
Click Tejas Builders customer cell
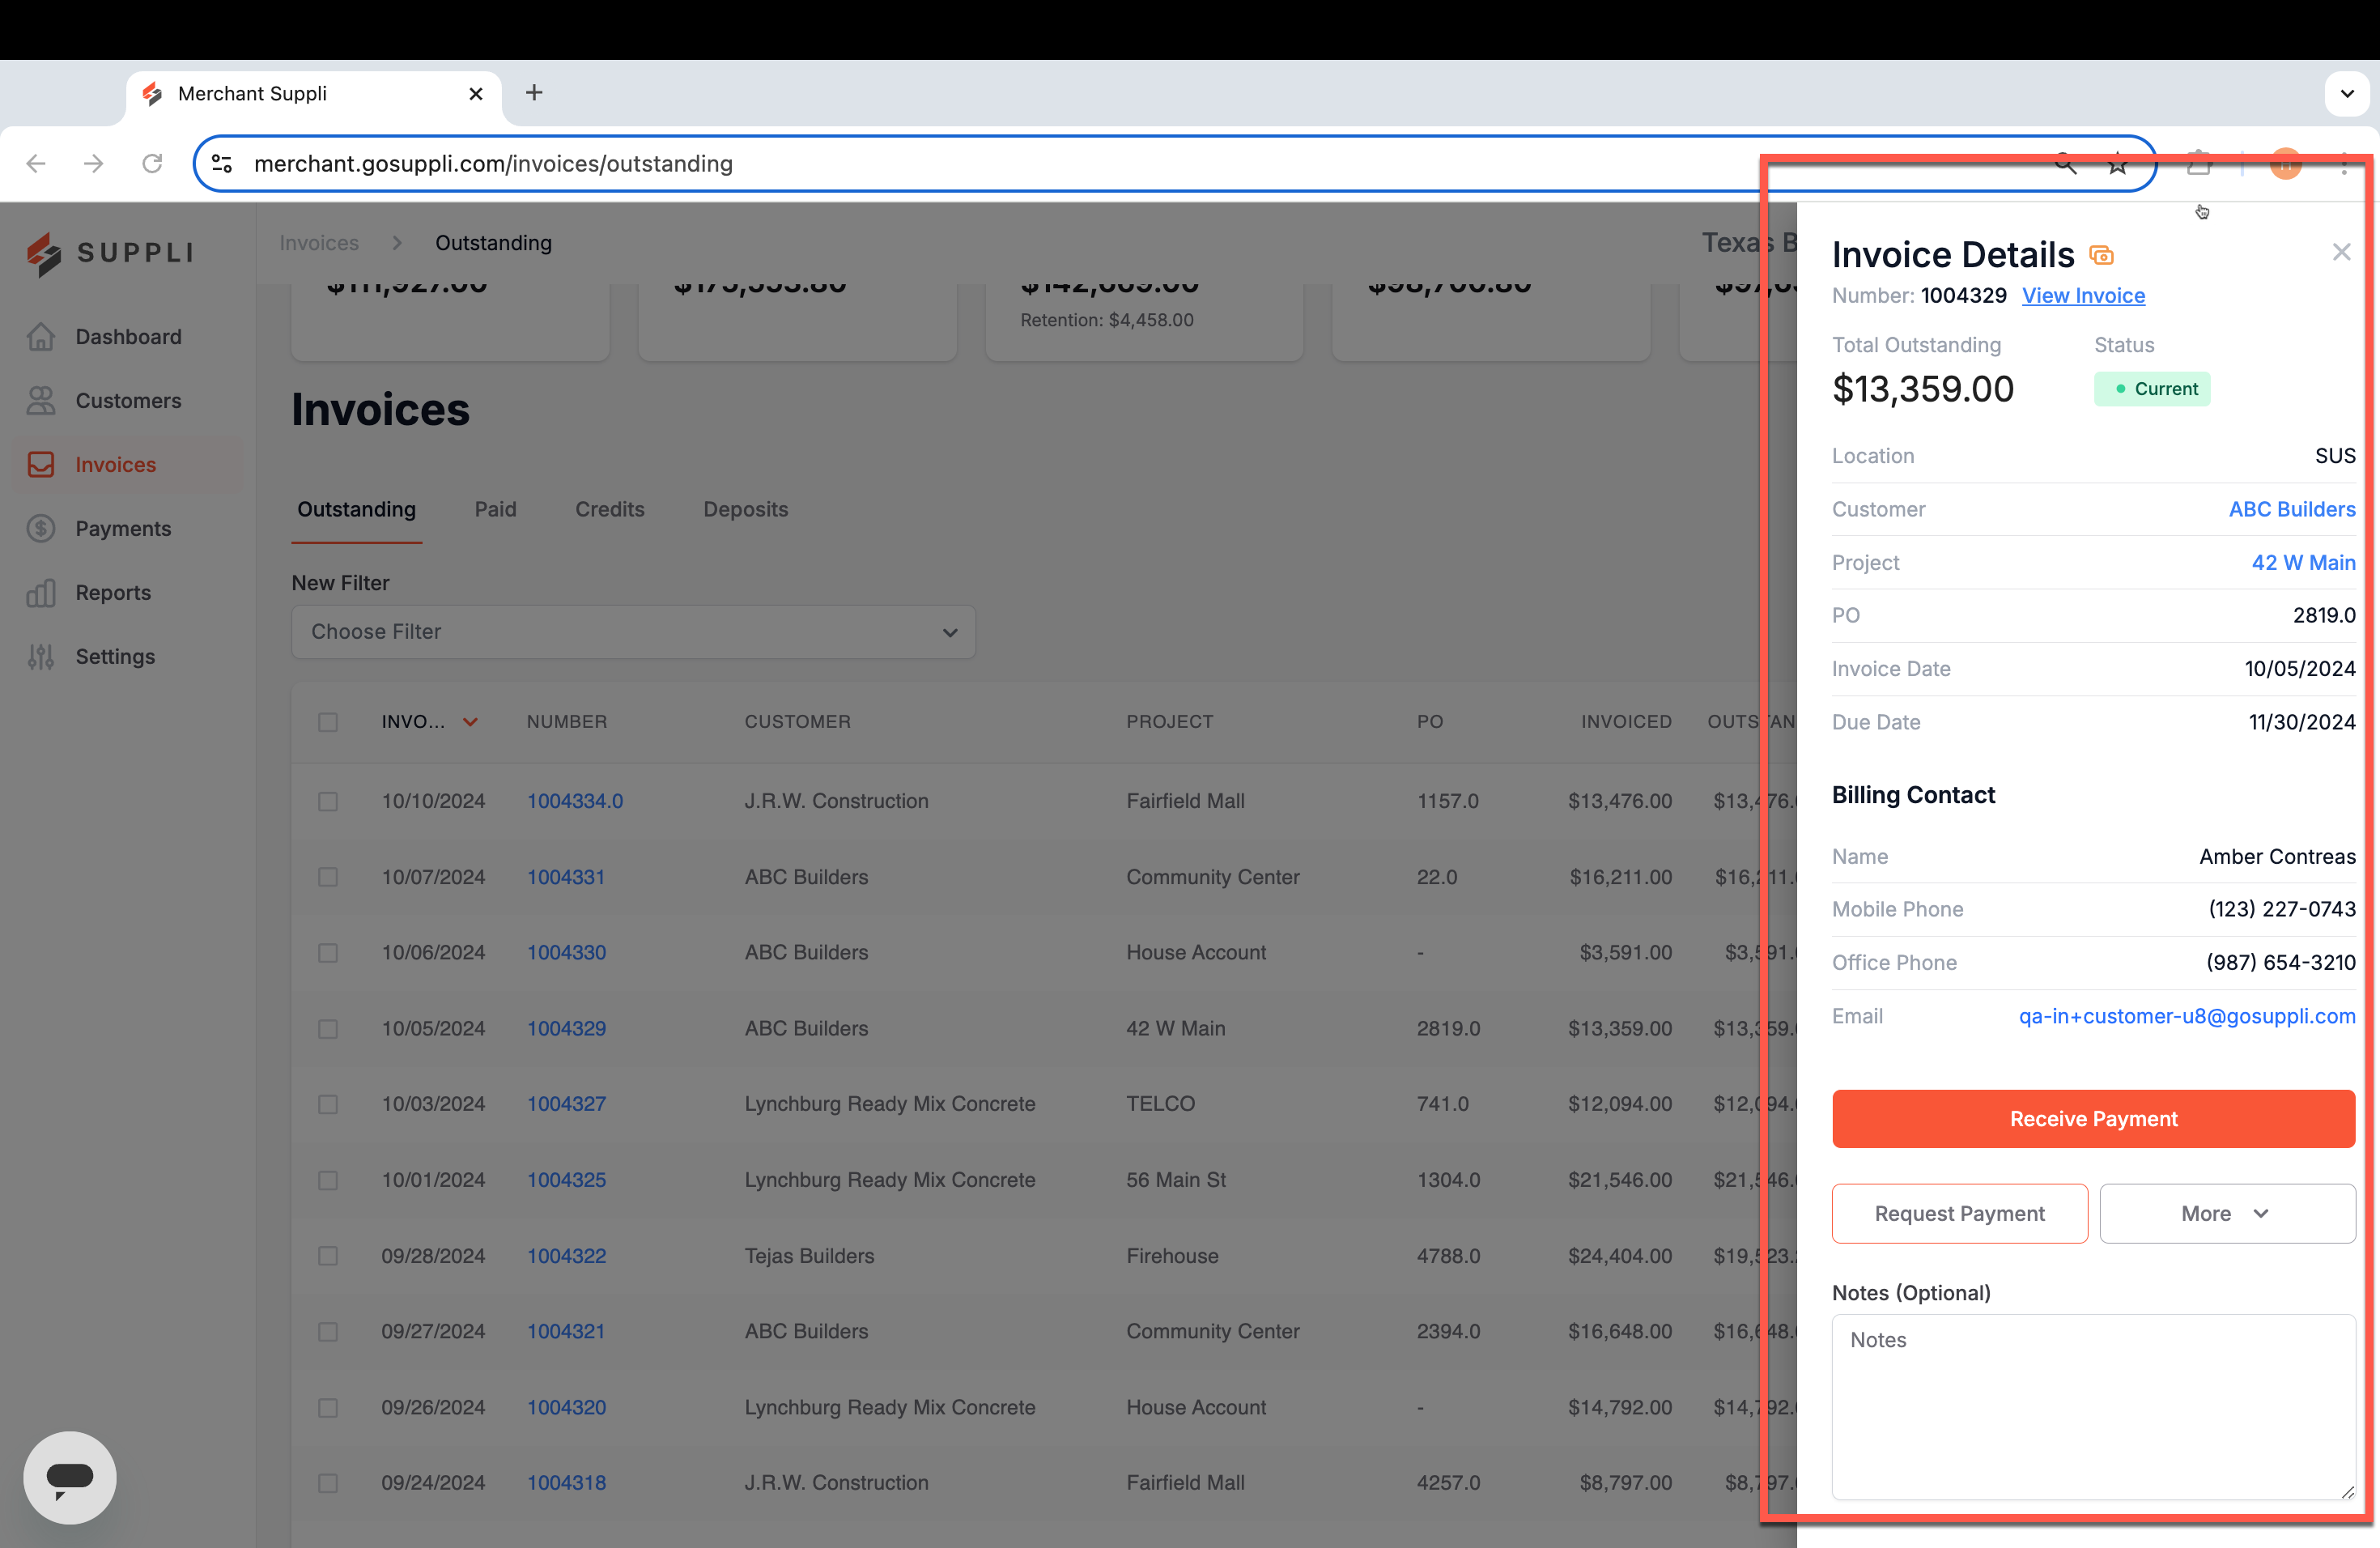[809, 1256]
